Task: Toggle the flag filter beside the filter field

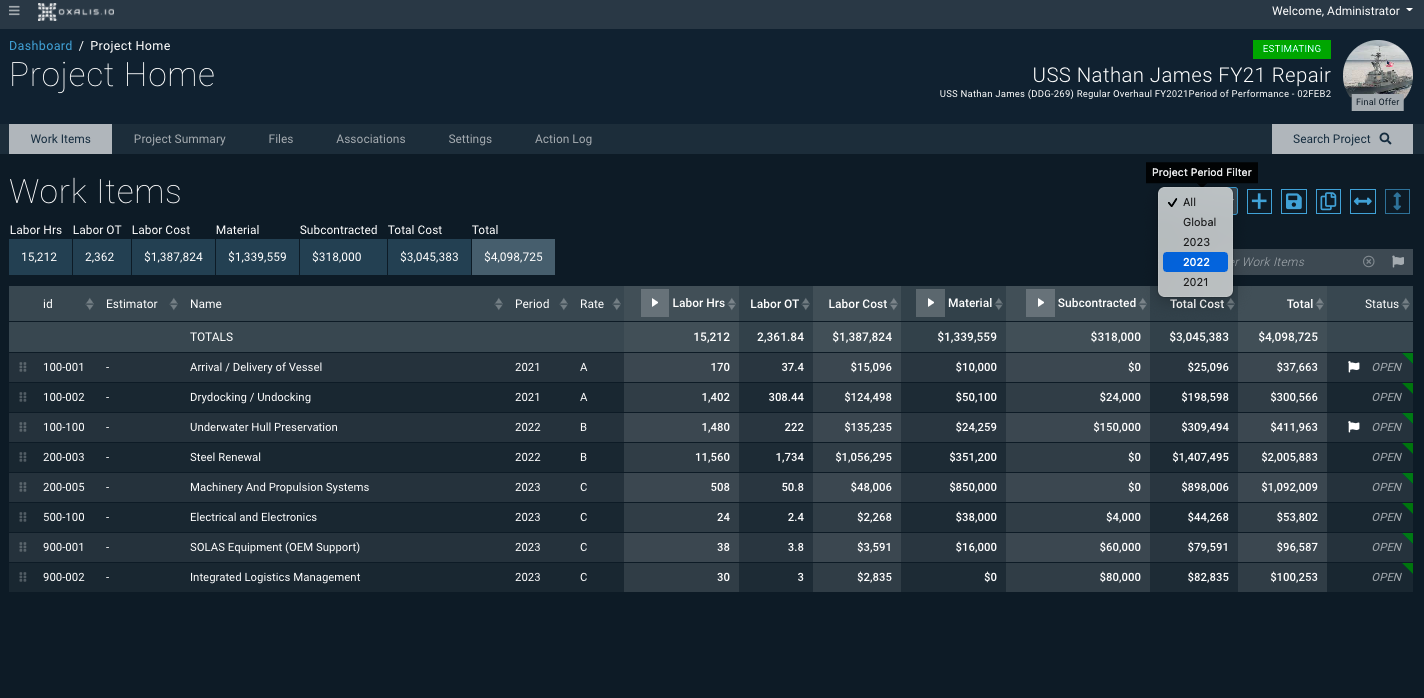Action: 1398,262
